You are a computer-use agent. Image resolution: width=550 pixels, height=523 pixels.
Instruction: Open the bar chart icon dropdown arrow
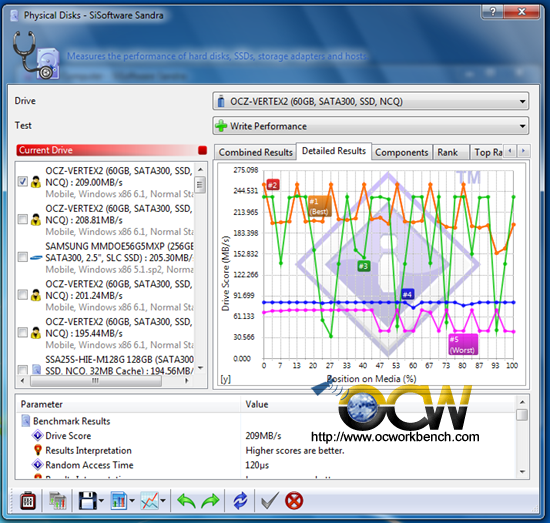(132, 501)
